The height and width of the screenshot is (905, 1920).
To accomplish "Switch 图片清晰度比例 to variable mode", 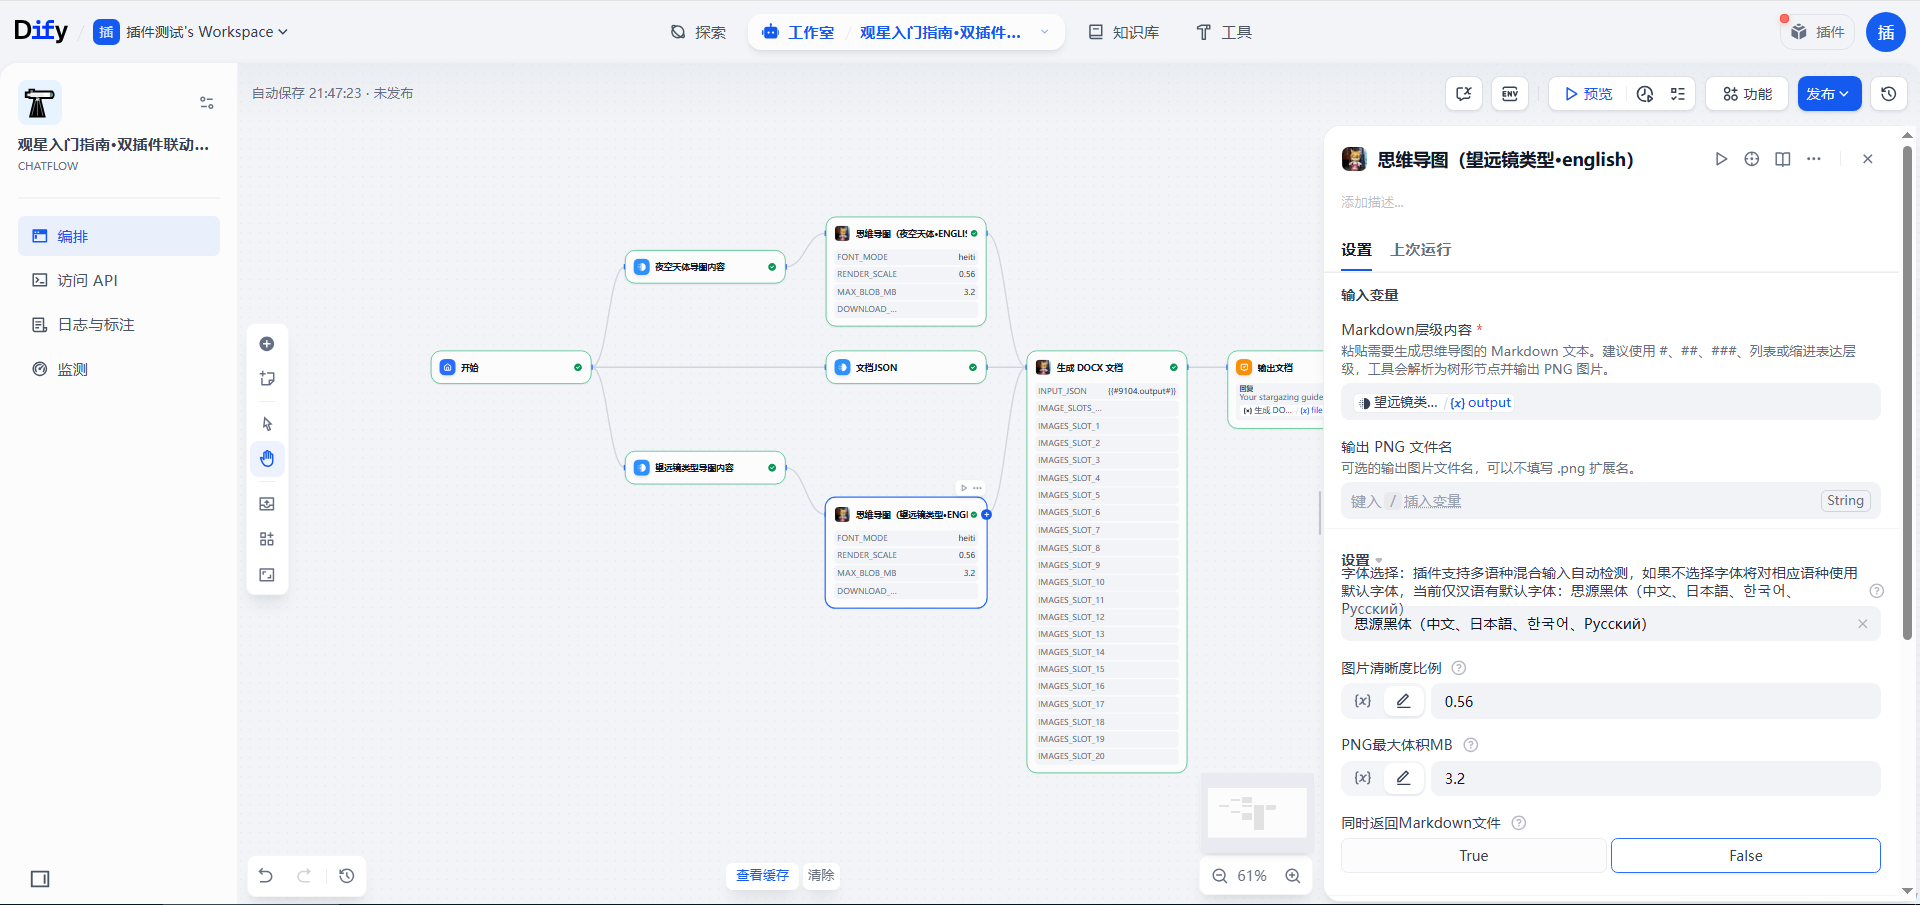I will pyautogui.click(x=1363, y=701).
